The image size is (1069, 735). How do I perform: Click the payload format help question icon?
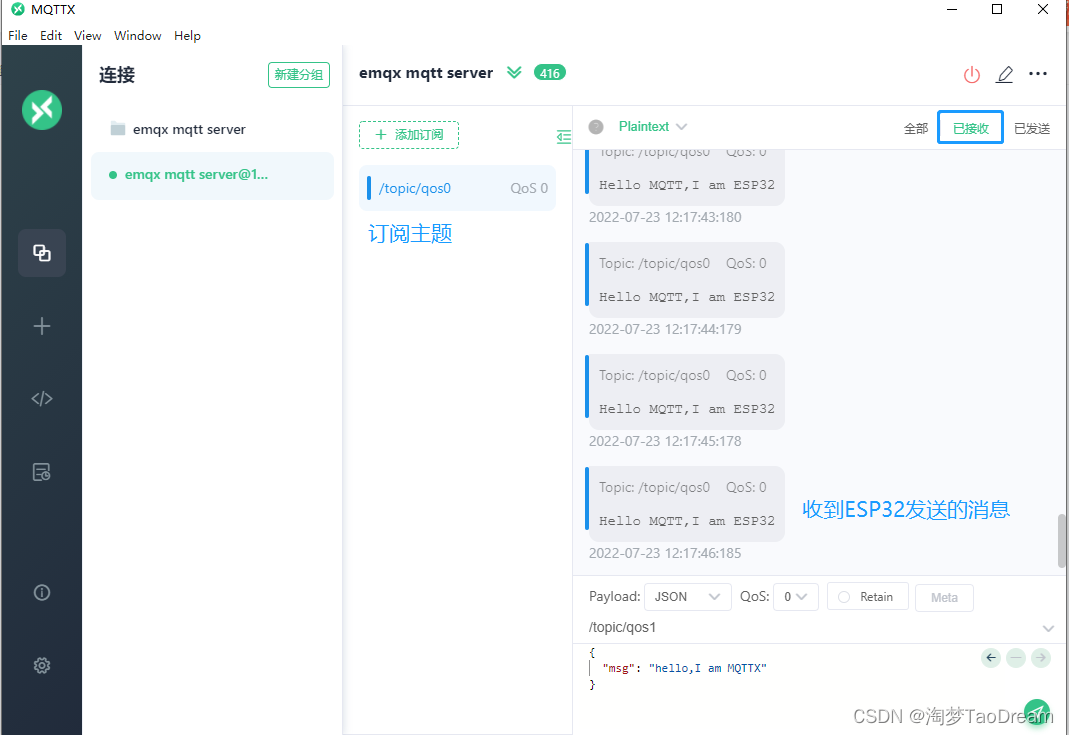coord(596,127)
